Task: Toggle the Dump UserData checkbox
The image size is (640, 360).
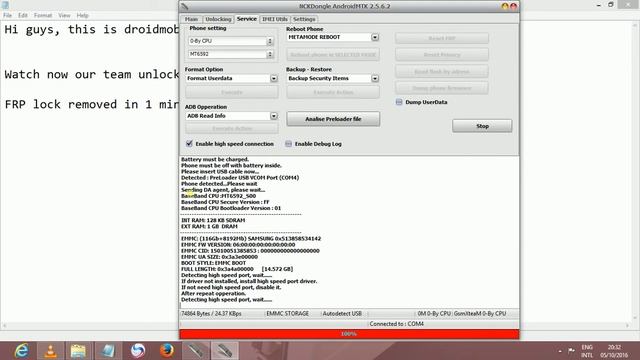Action: (x=399, y=102)
